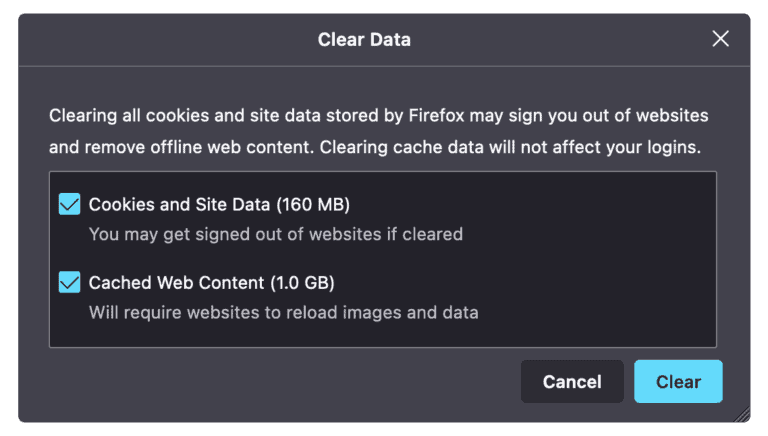Click "You may get signed out" description
This screenshot has height=436, width=768.
(x=276, y=234)
